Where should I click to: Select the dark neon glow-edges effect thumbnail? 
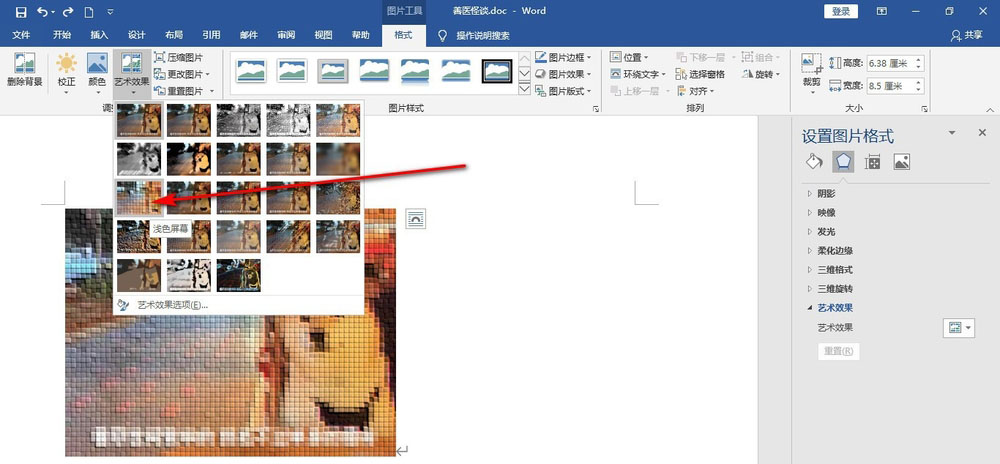pyautogui.click(x=239, y=275)
